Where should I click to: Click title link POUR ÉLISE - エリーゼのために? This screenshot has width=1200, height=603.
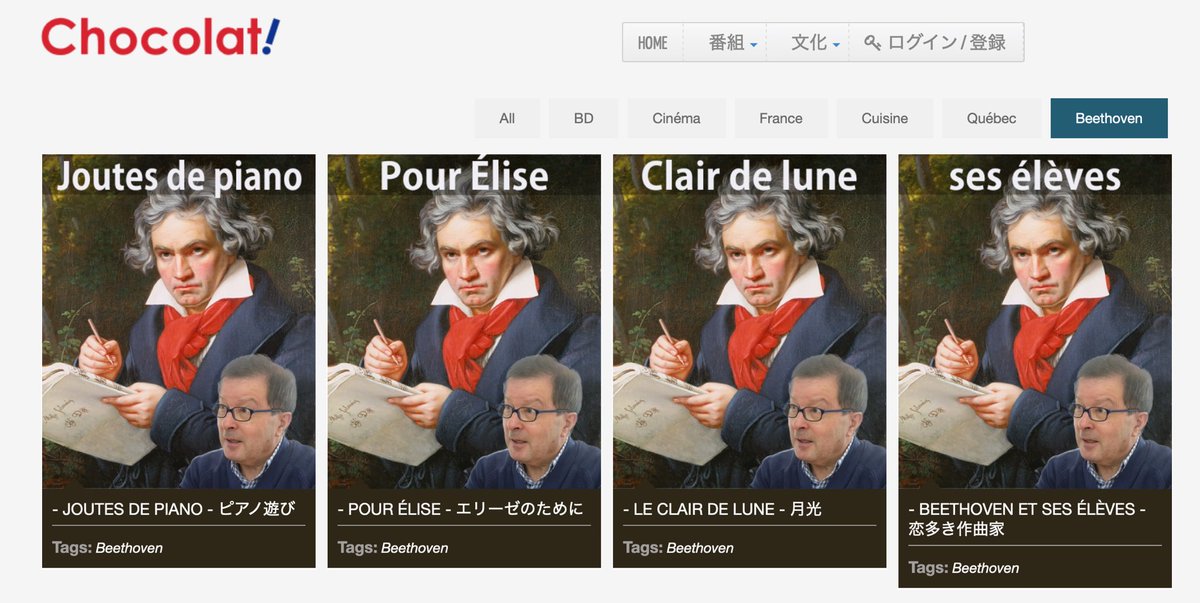461,509
